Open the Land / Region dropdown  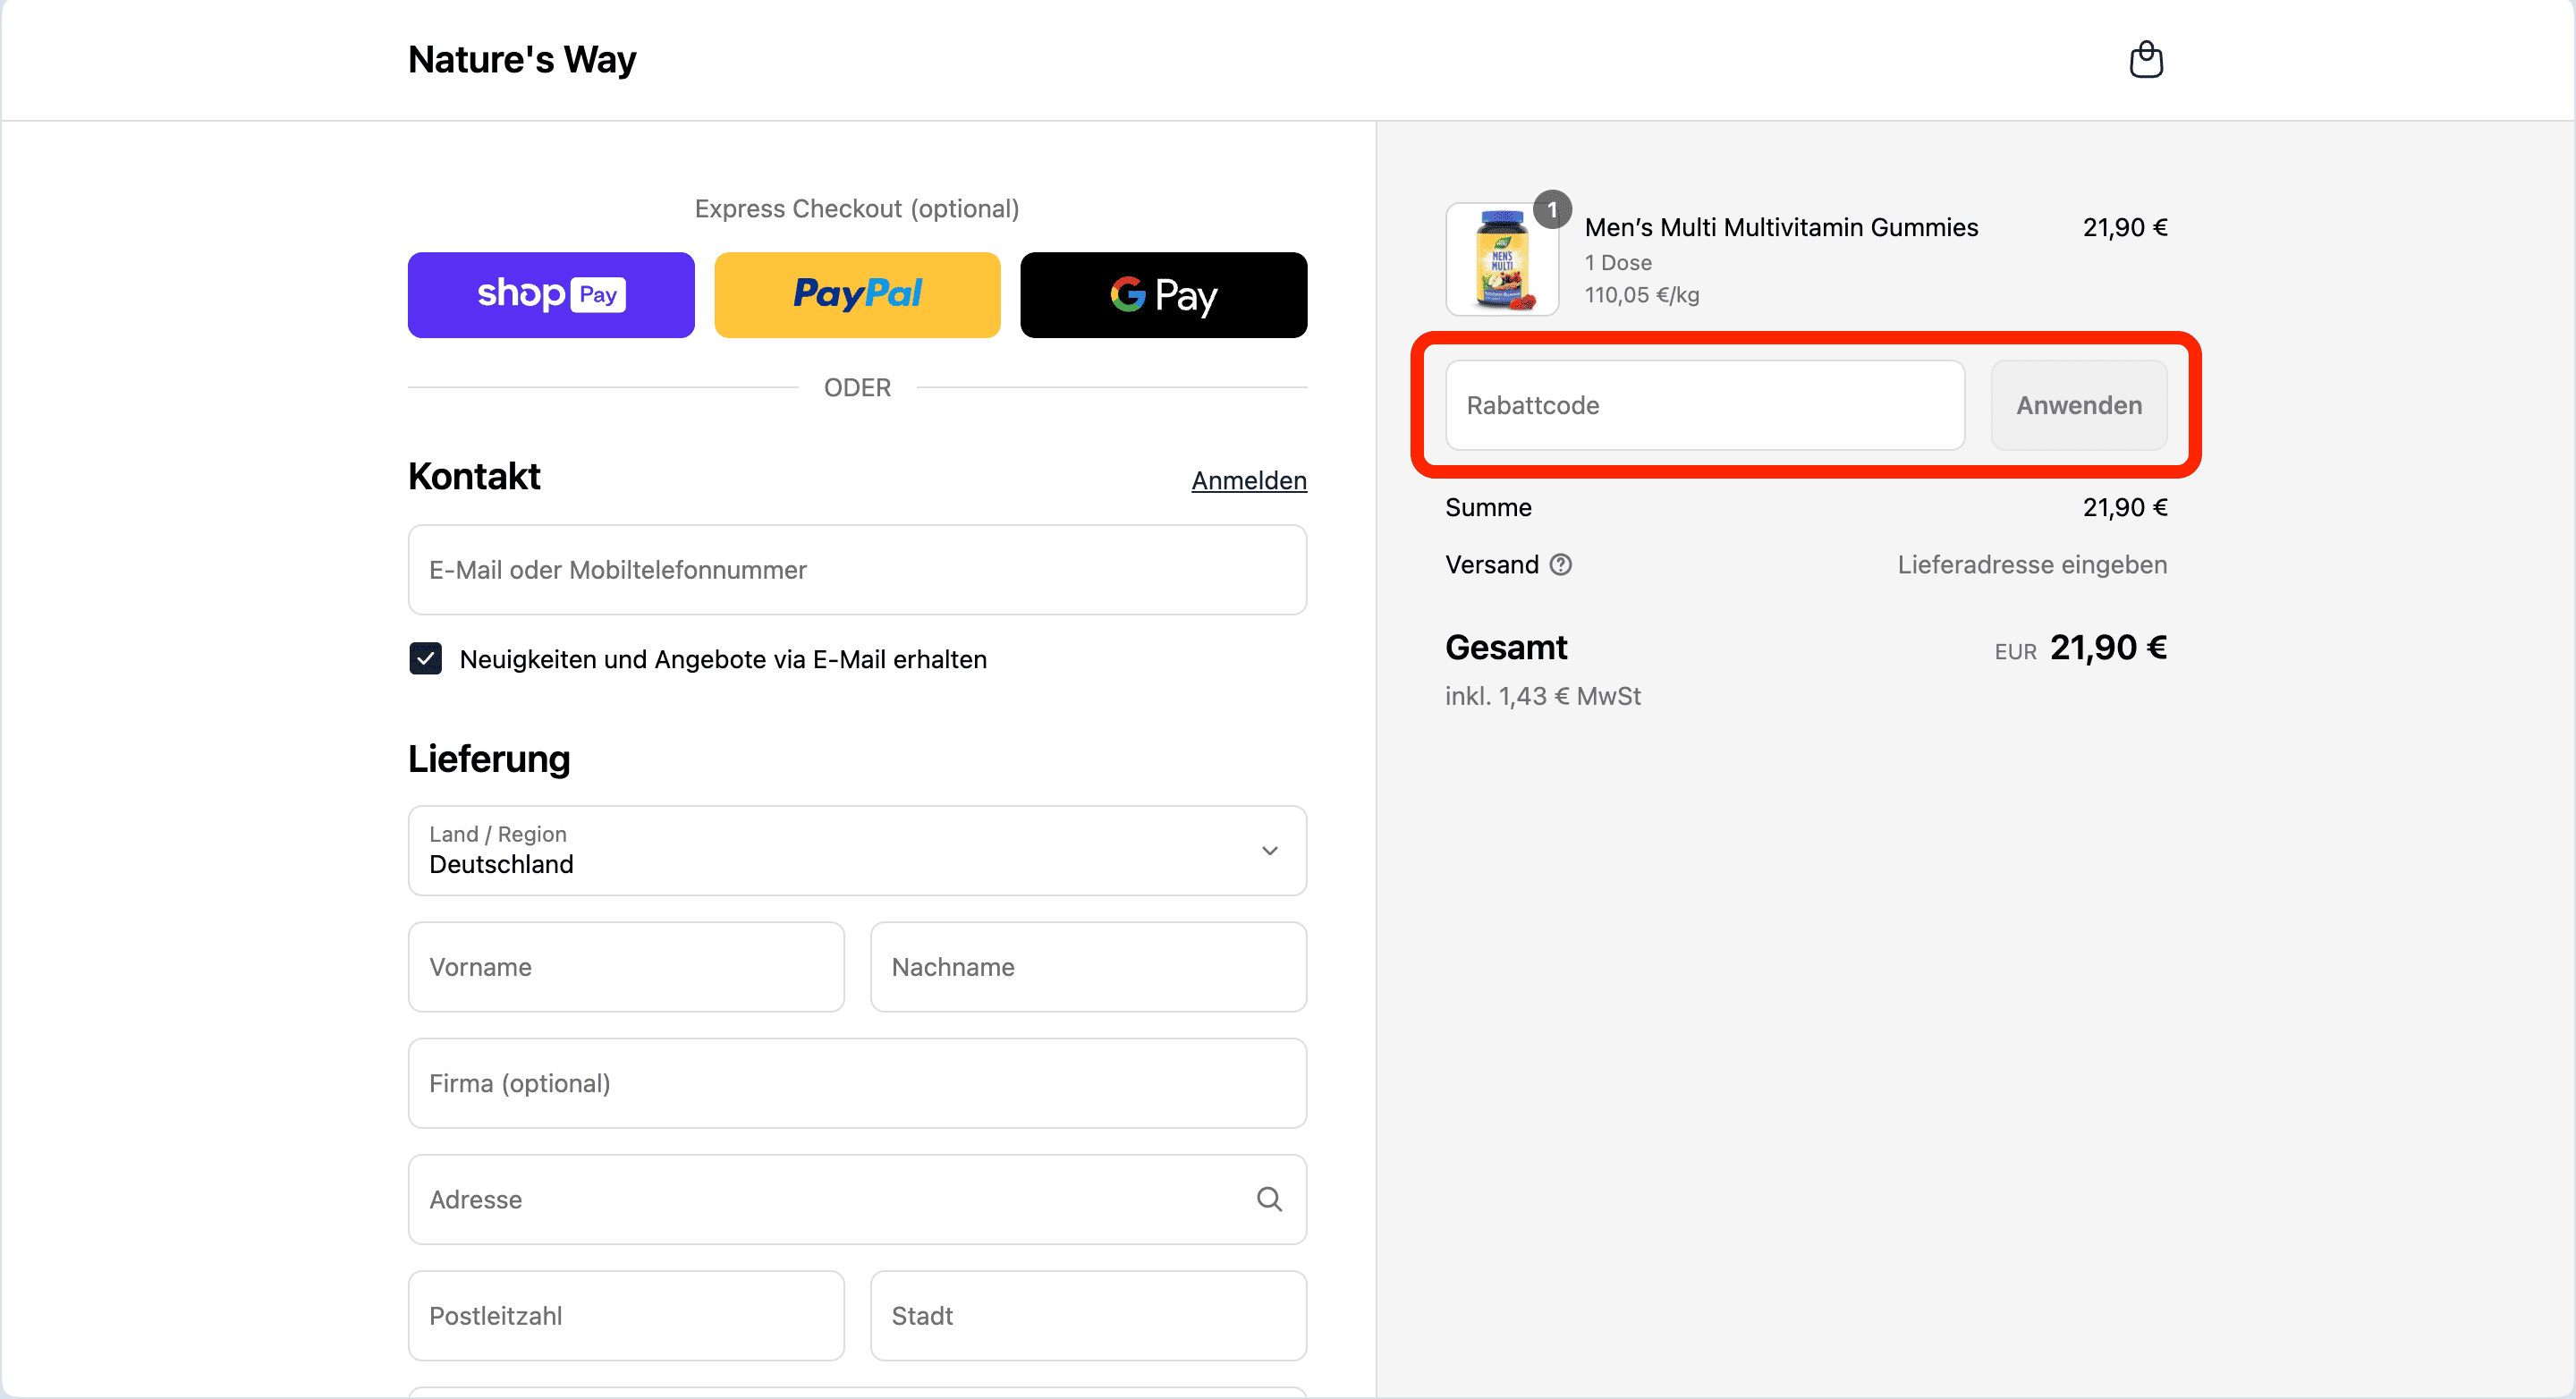[x=857, y=851]
